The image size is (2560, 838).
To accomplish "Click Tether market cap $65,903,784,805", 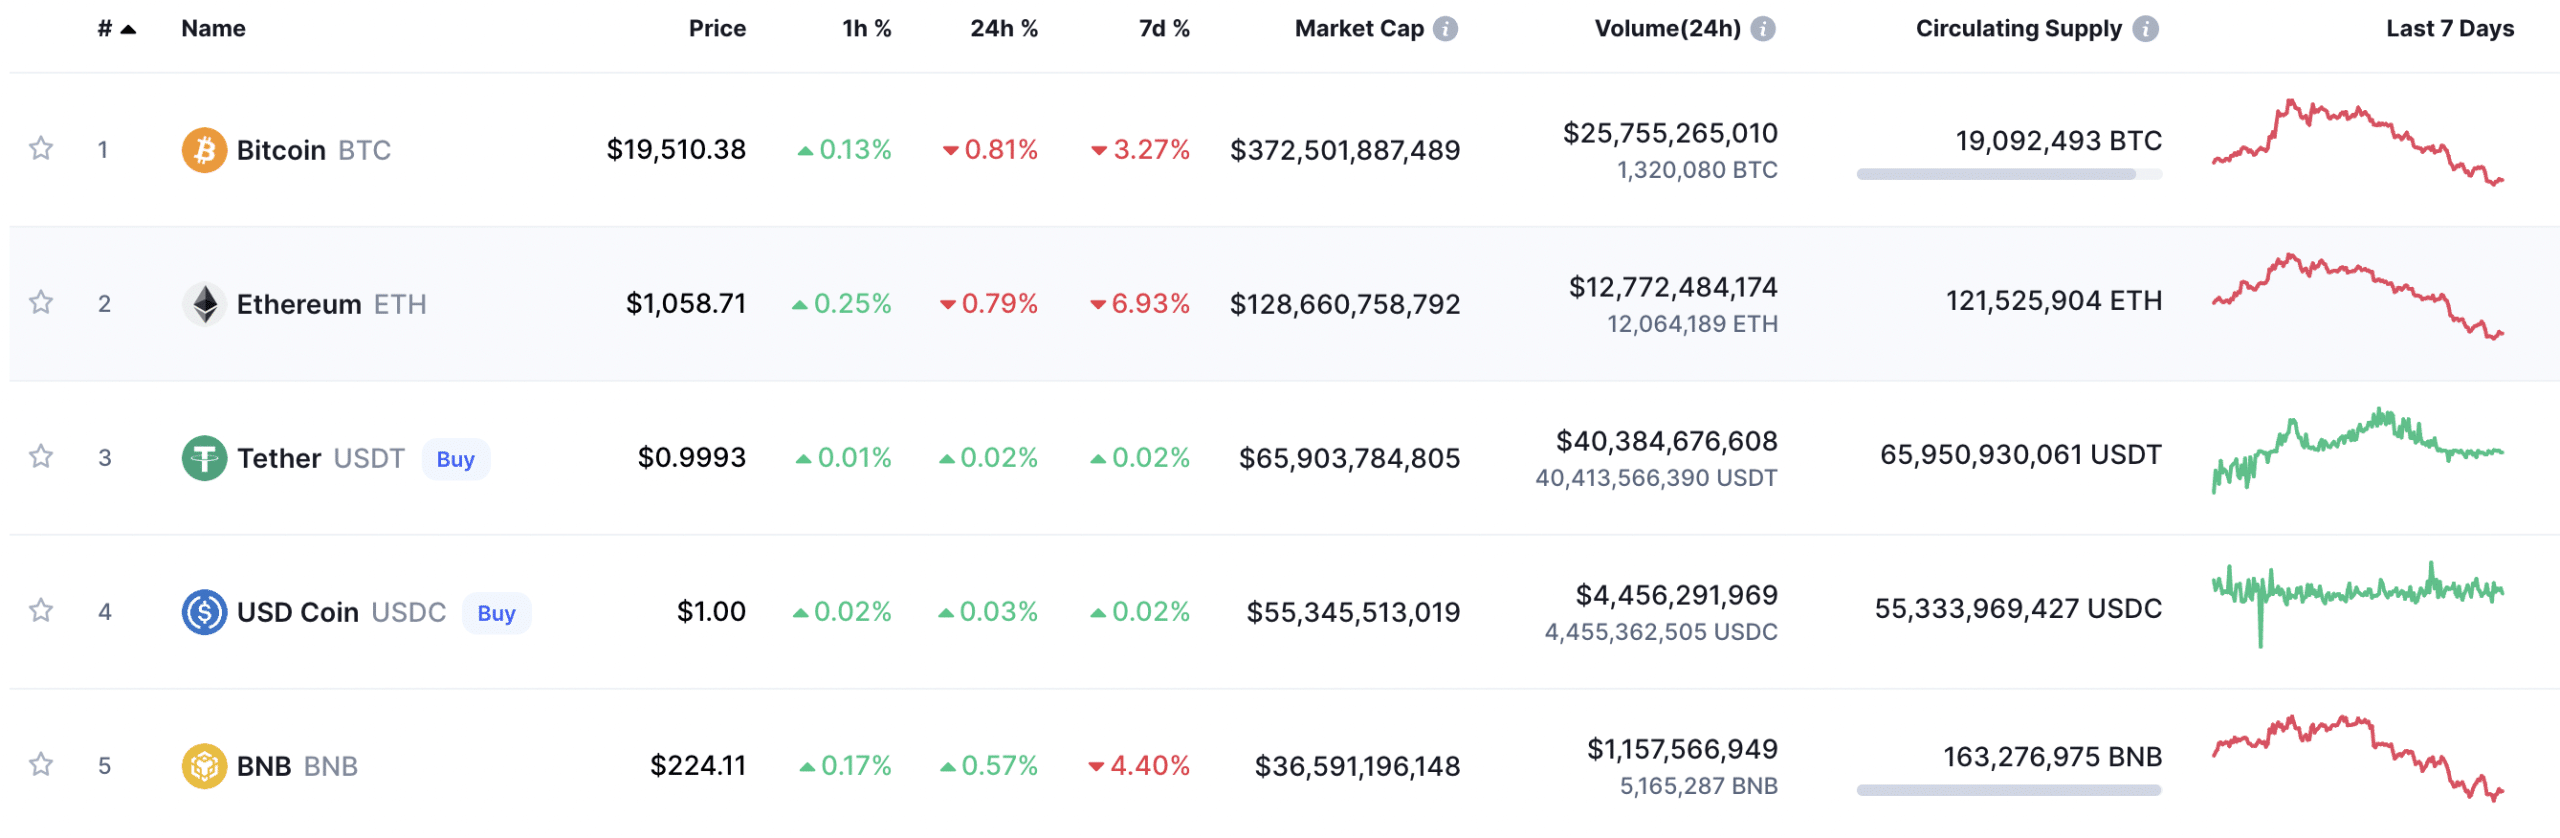I will point(1349,458).
